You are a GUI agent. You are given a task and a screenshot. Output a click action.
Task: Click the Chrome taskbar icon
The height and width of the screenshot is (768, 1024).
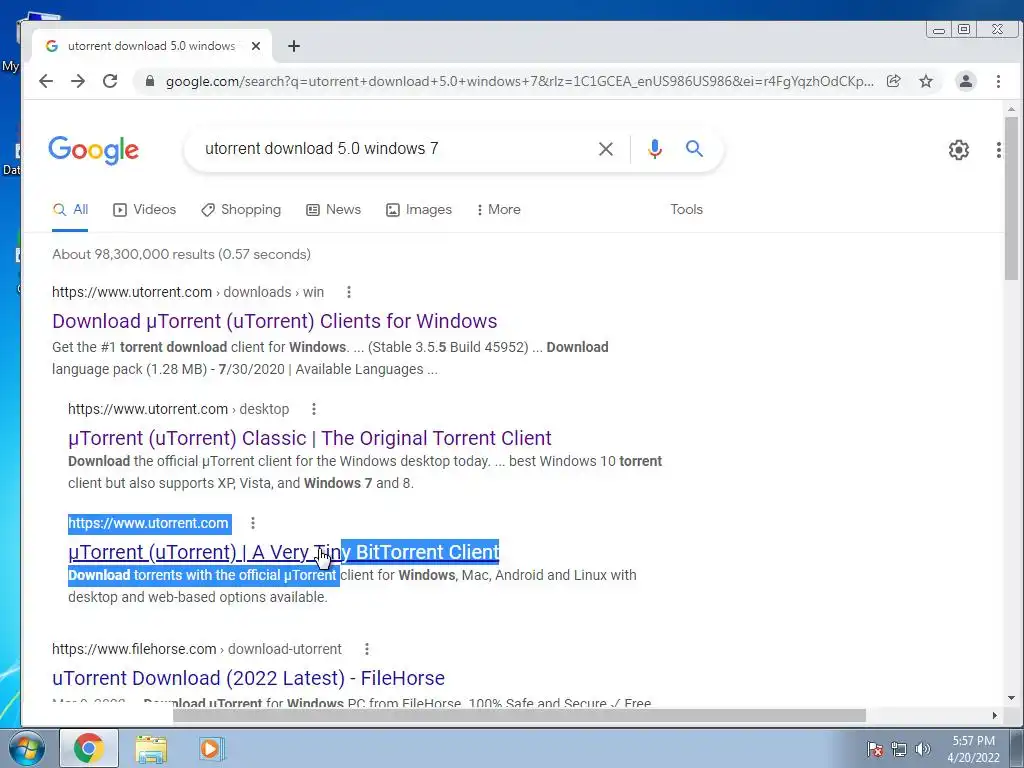pos(89,748)
